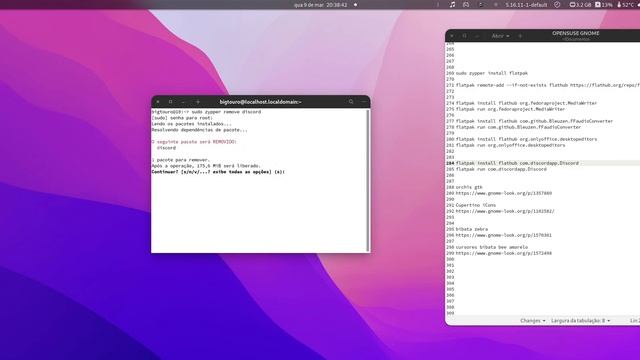This screenshot has height=360, width=640.
Task: Click the OPENSUSE GNOME document title
Action: (576, 33)
